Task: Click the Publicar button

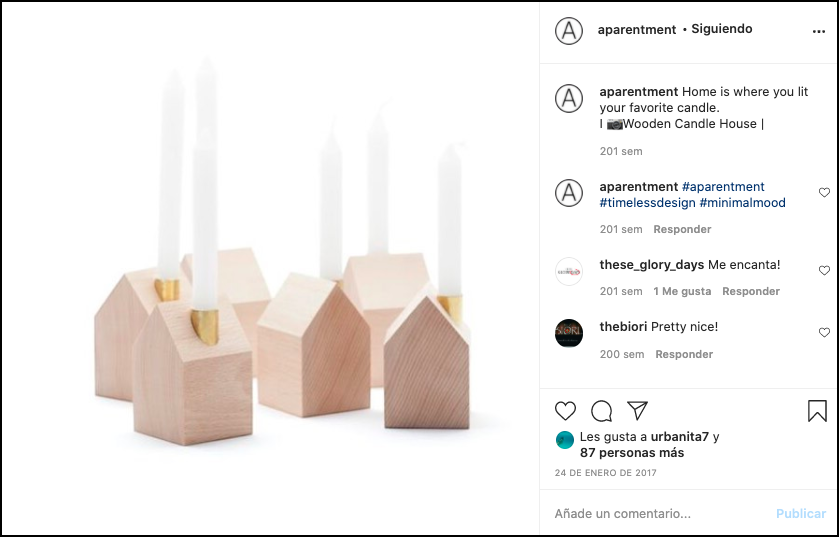Action: pos(801,513)
